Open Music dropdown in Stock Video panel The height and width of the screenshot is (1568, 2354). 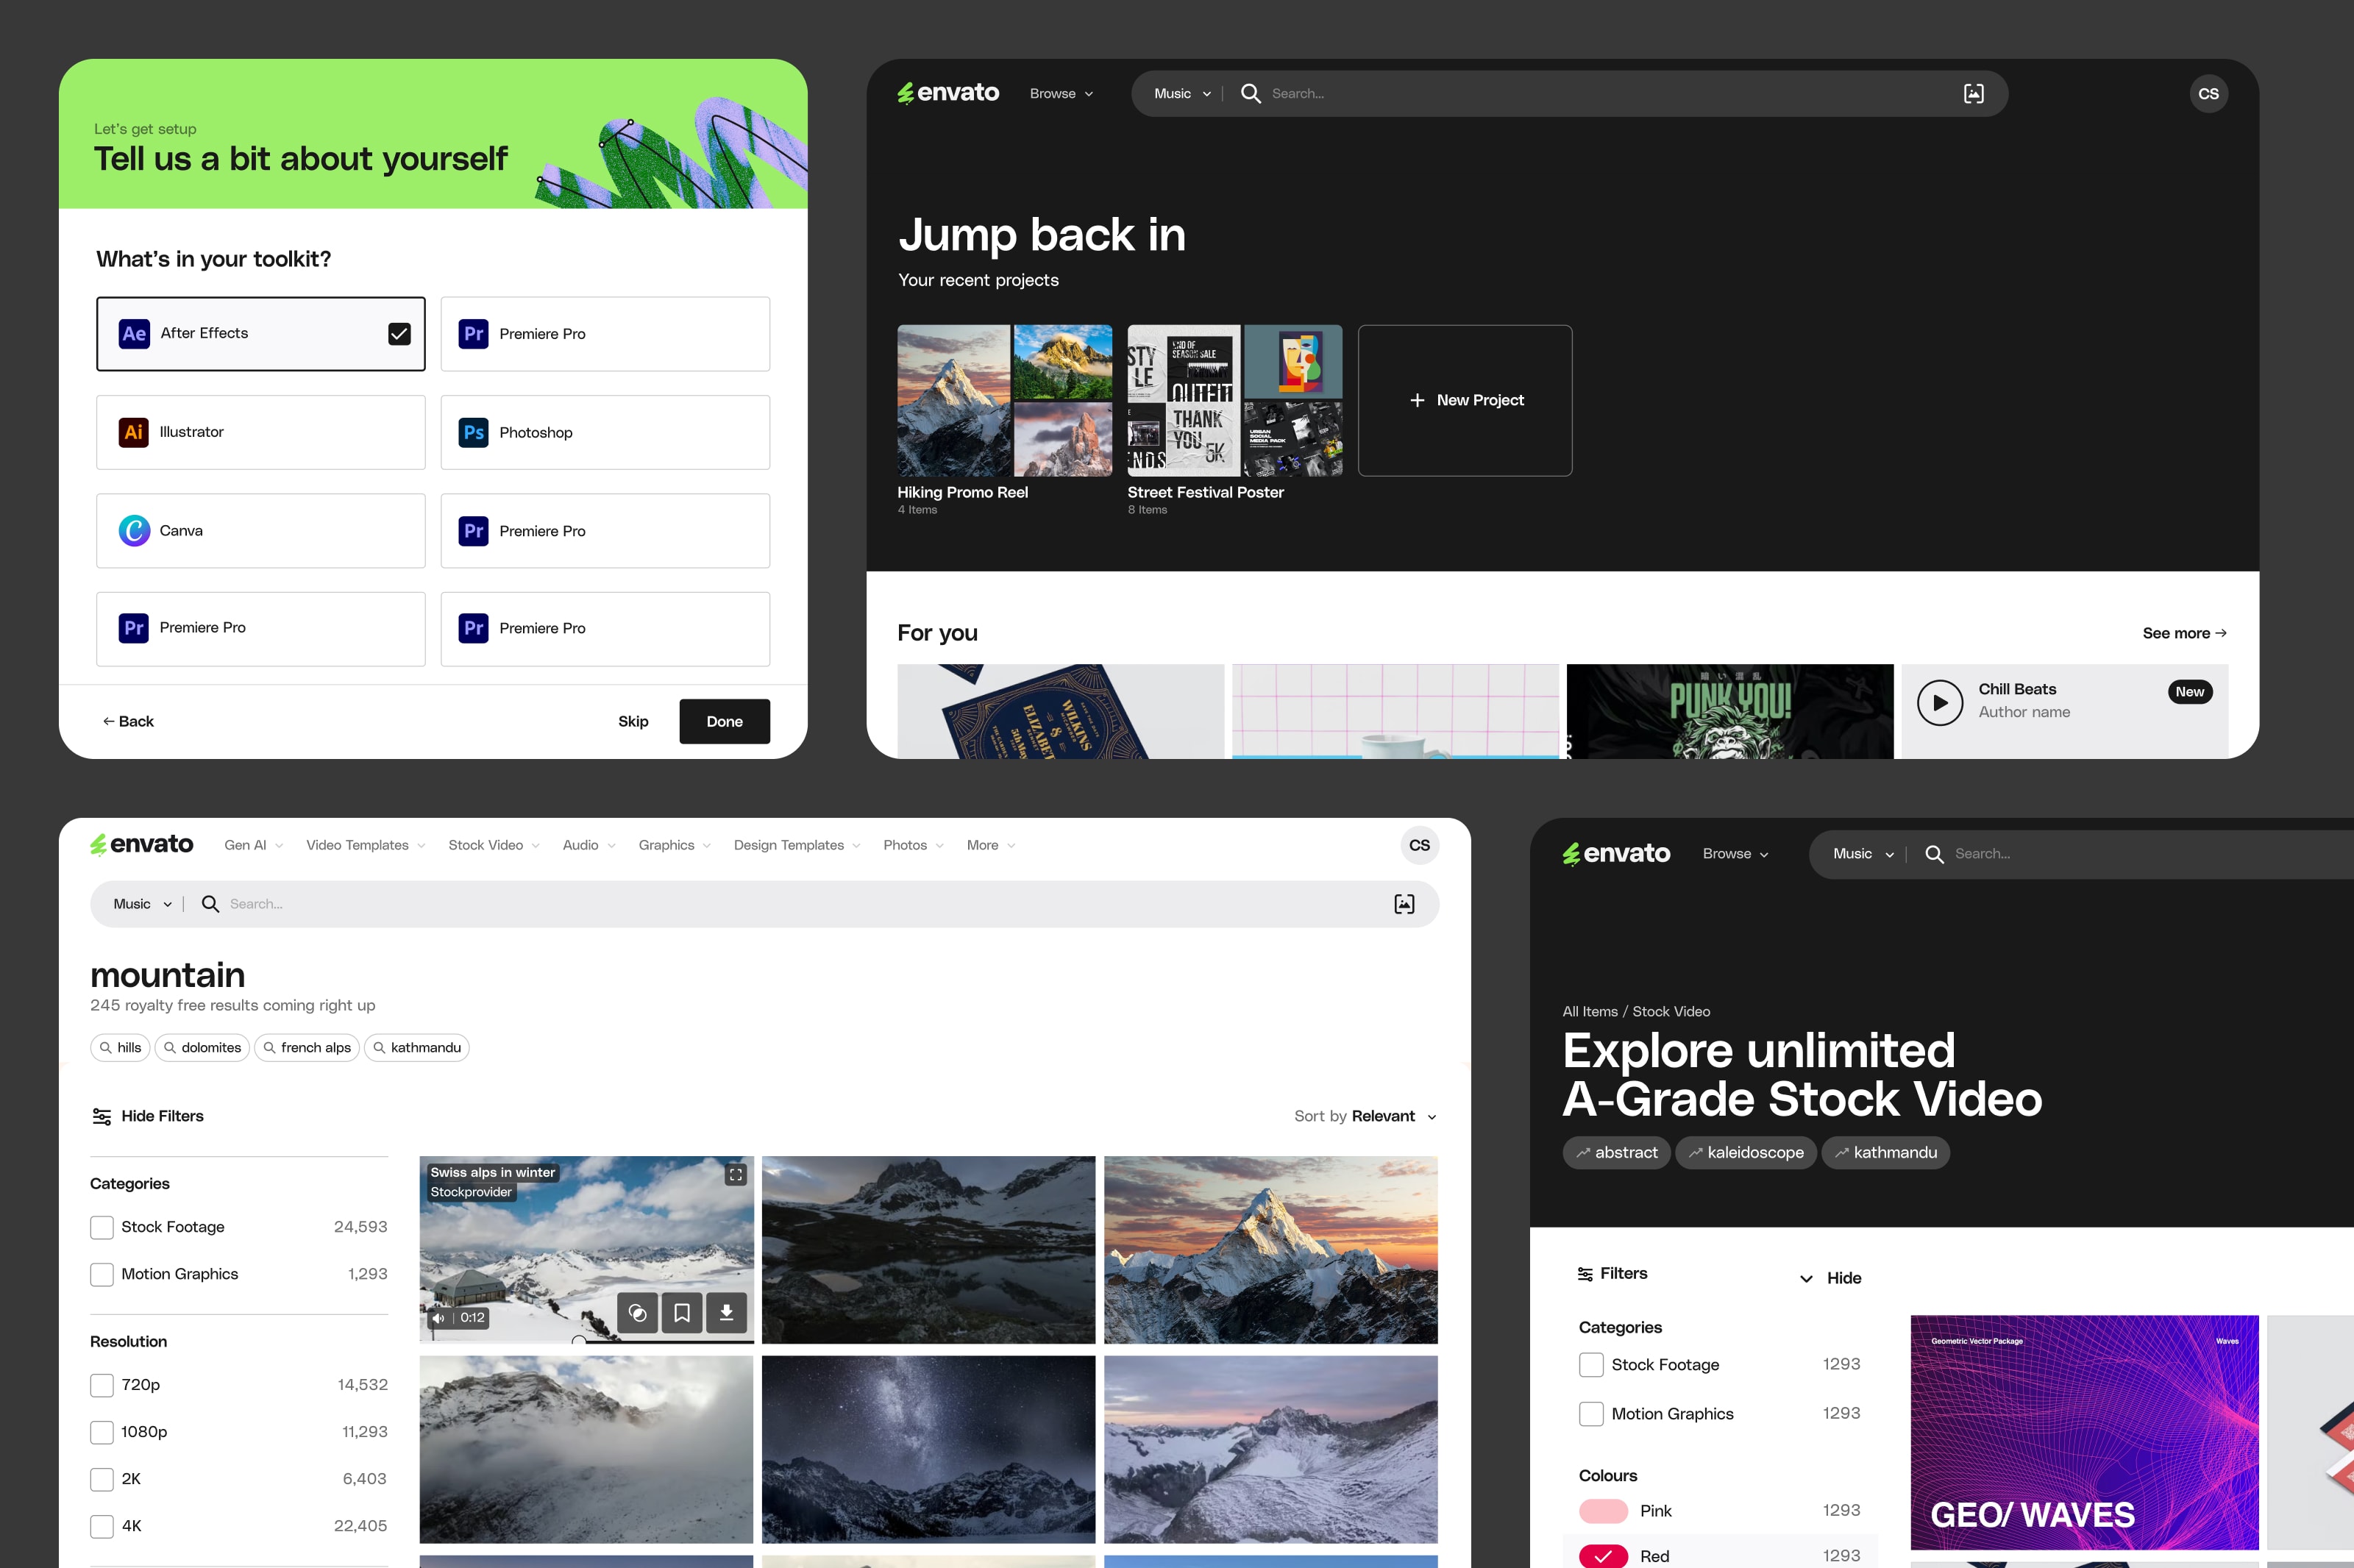[x=1863, y=854]
